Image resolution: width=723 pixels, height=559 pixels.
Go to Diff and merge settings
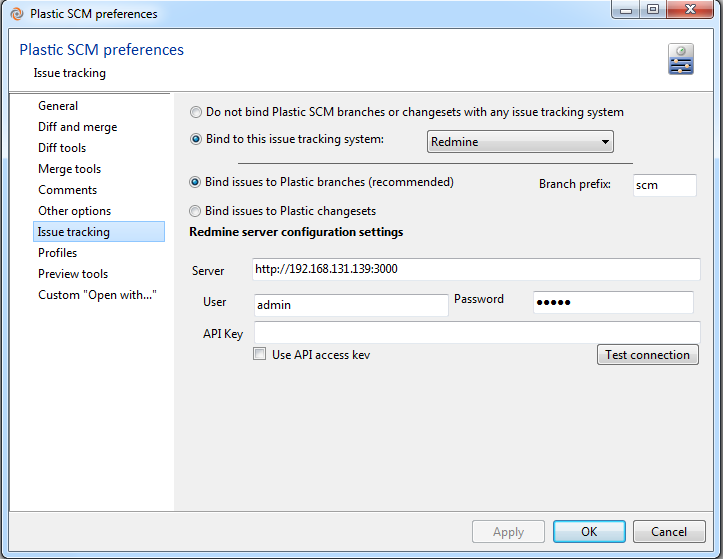tap(77, 127)
